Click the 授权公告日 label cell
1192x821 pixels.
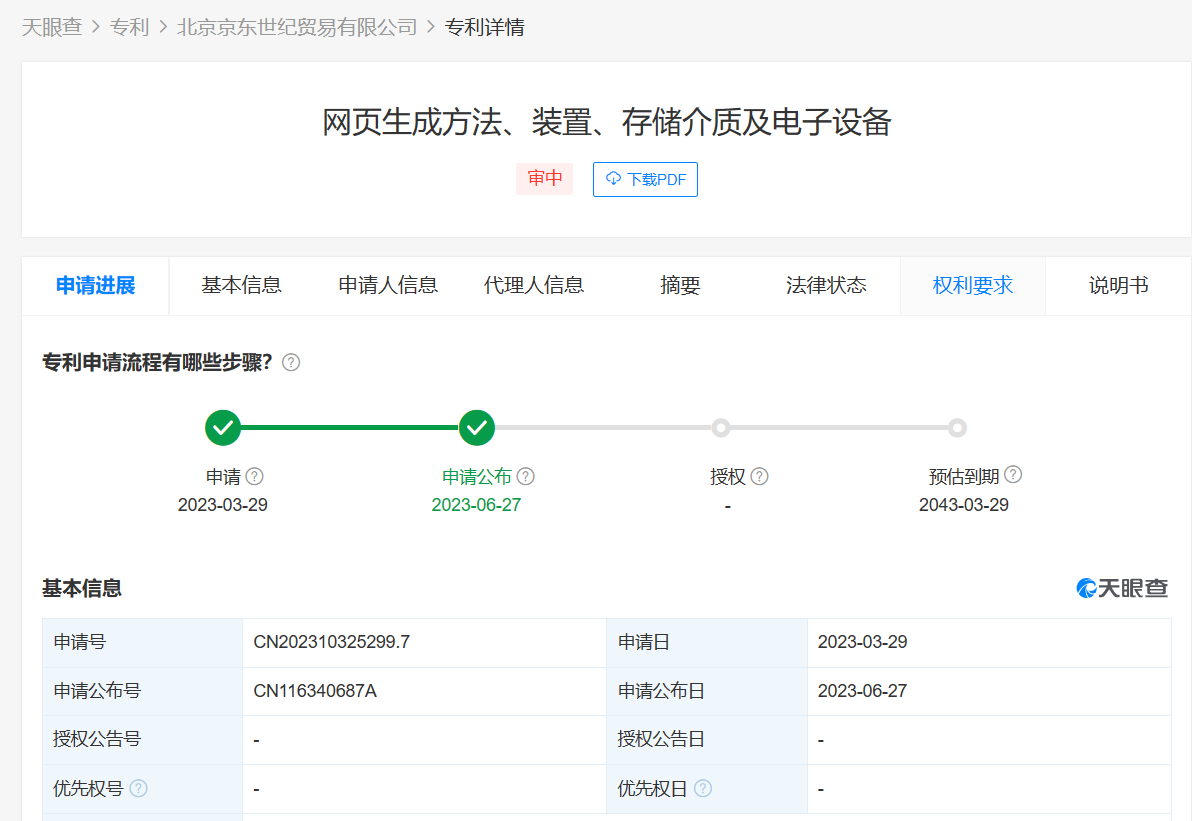pos(707,739)
